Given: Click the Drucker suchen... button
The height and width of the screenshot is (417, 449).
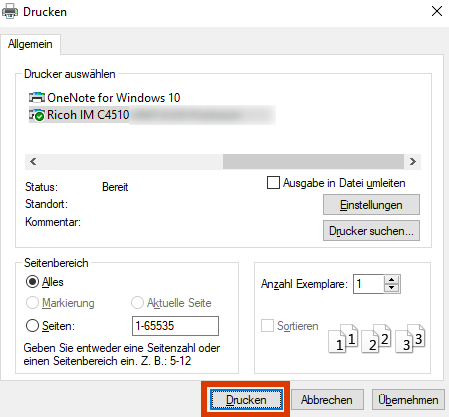Looking at the screenshot, I should [x=371, y=231].
